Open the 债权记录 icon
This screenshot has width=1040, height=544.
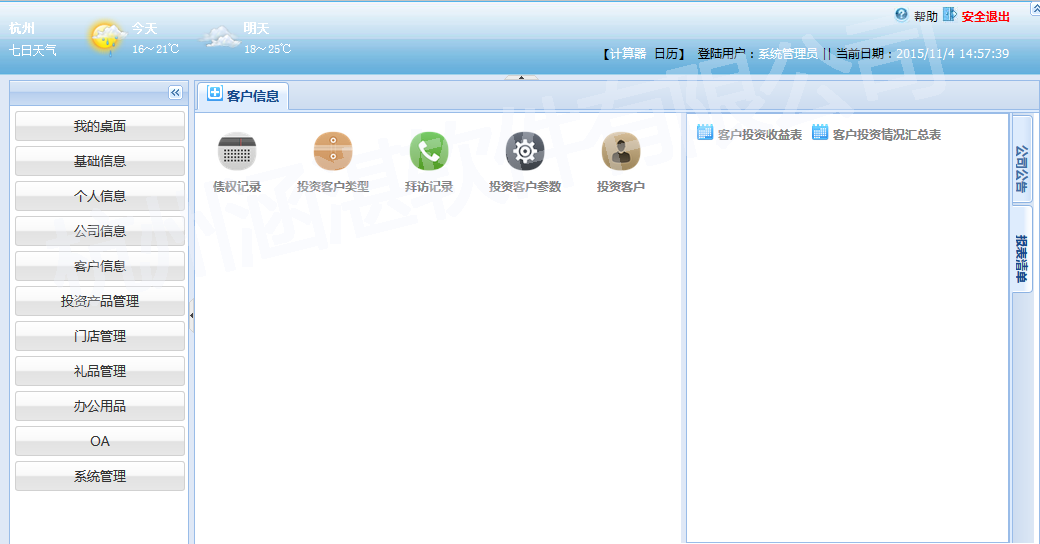(x=237, y=152)
